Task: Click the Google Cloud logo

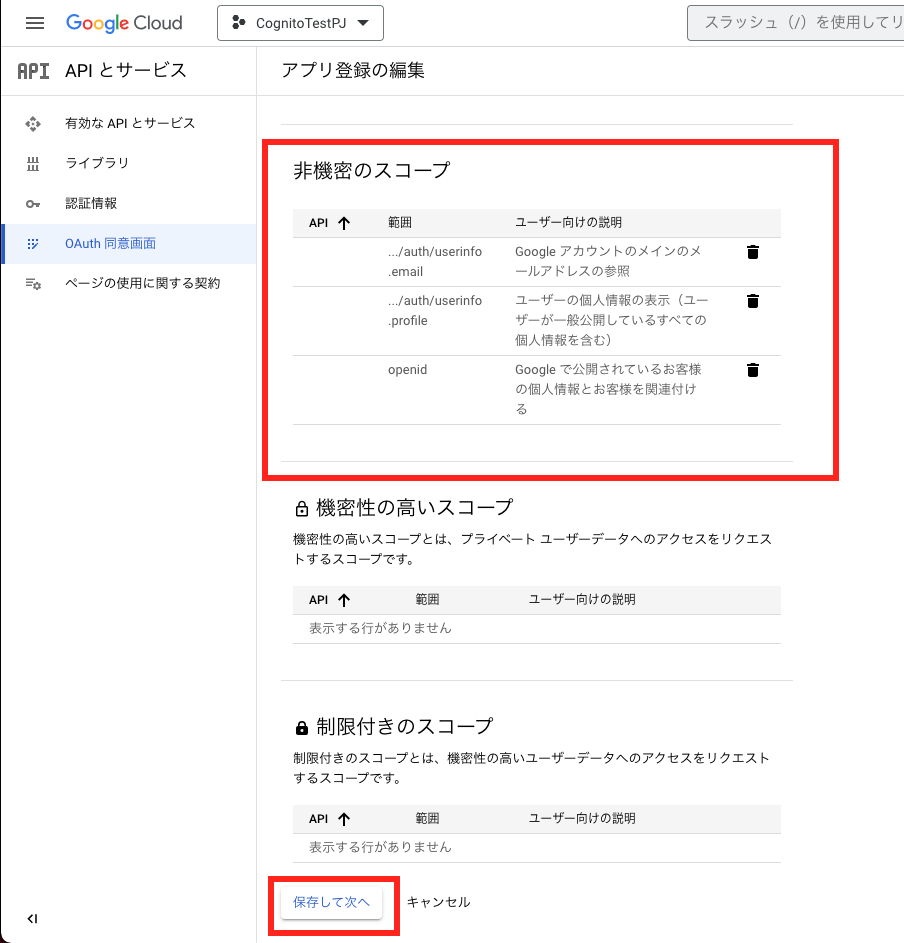Action: click(x=124, y=23)
